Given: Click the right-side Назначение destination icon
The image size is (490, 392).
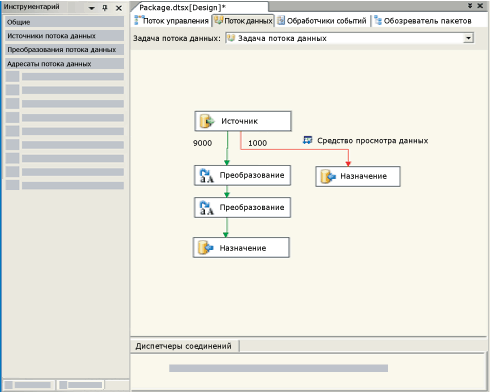Looking at the screenshot, I should point(328,176).
